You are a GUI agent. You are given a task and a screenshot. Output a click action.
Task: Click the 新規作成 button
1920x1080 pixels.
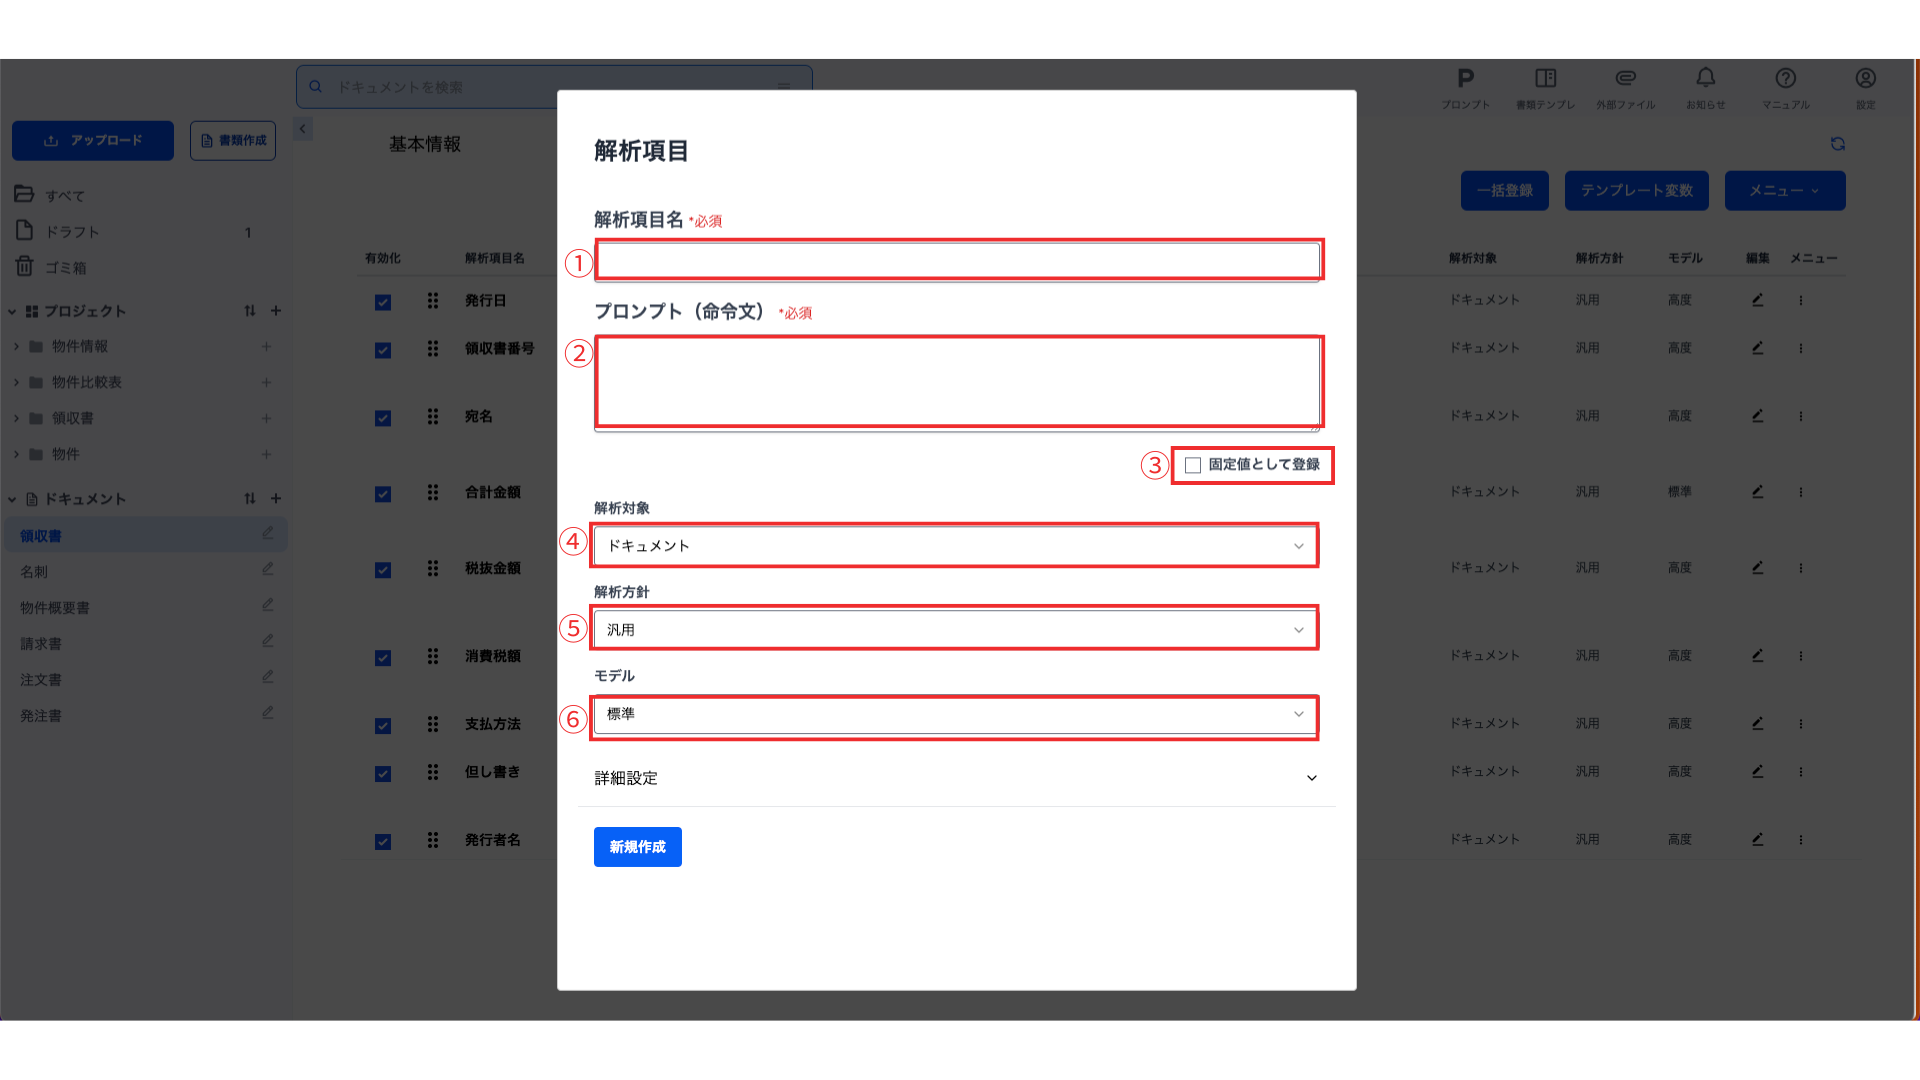(637, 847)
